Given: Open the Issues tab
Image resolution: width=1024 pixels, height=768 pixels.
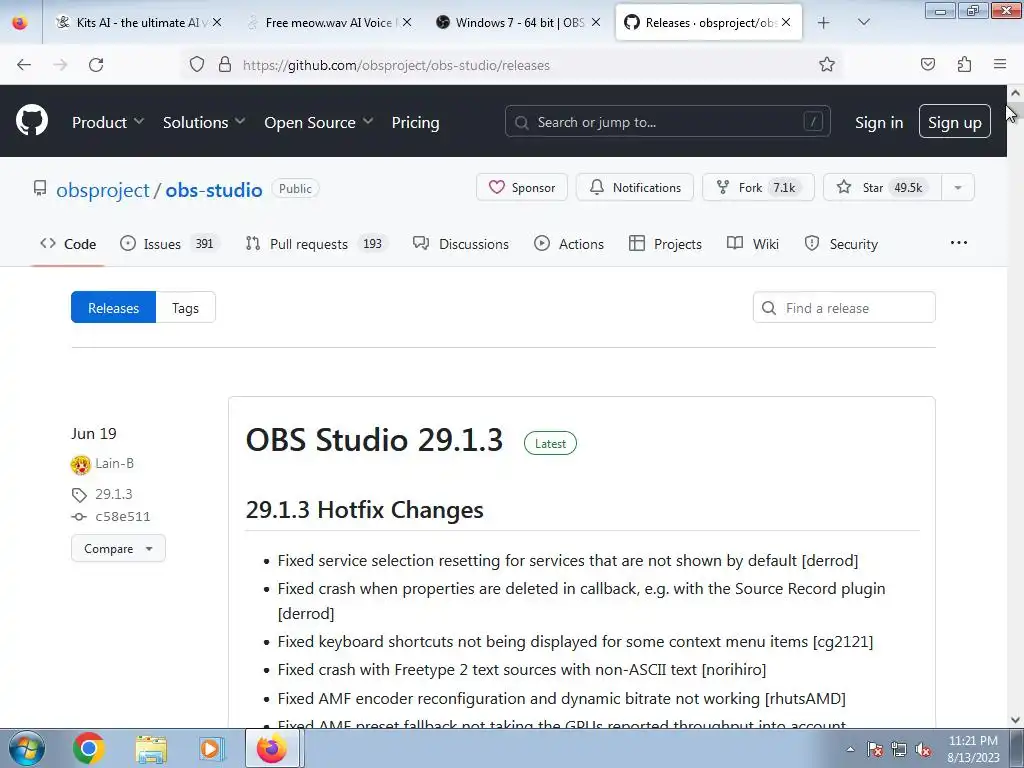Looking at the screenshot, I should pyautogui.click(x=170, y=244).
